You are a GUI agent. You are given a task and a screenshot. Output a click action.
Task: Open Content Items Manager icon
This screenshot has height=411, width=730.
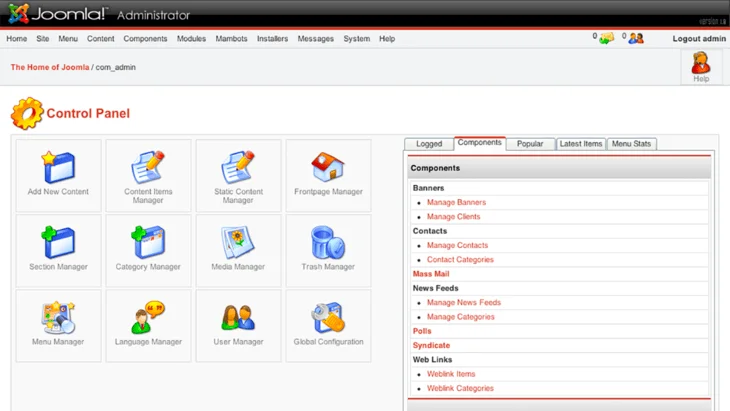pyautogui.click(x=148, y=167)
